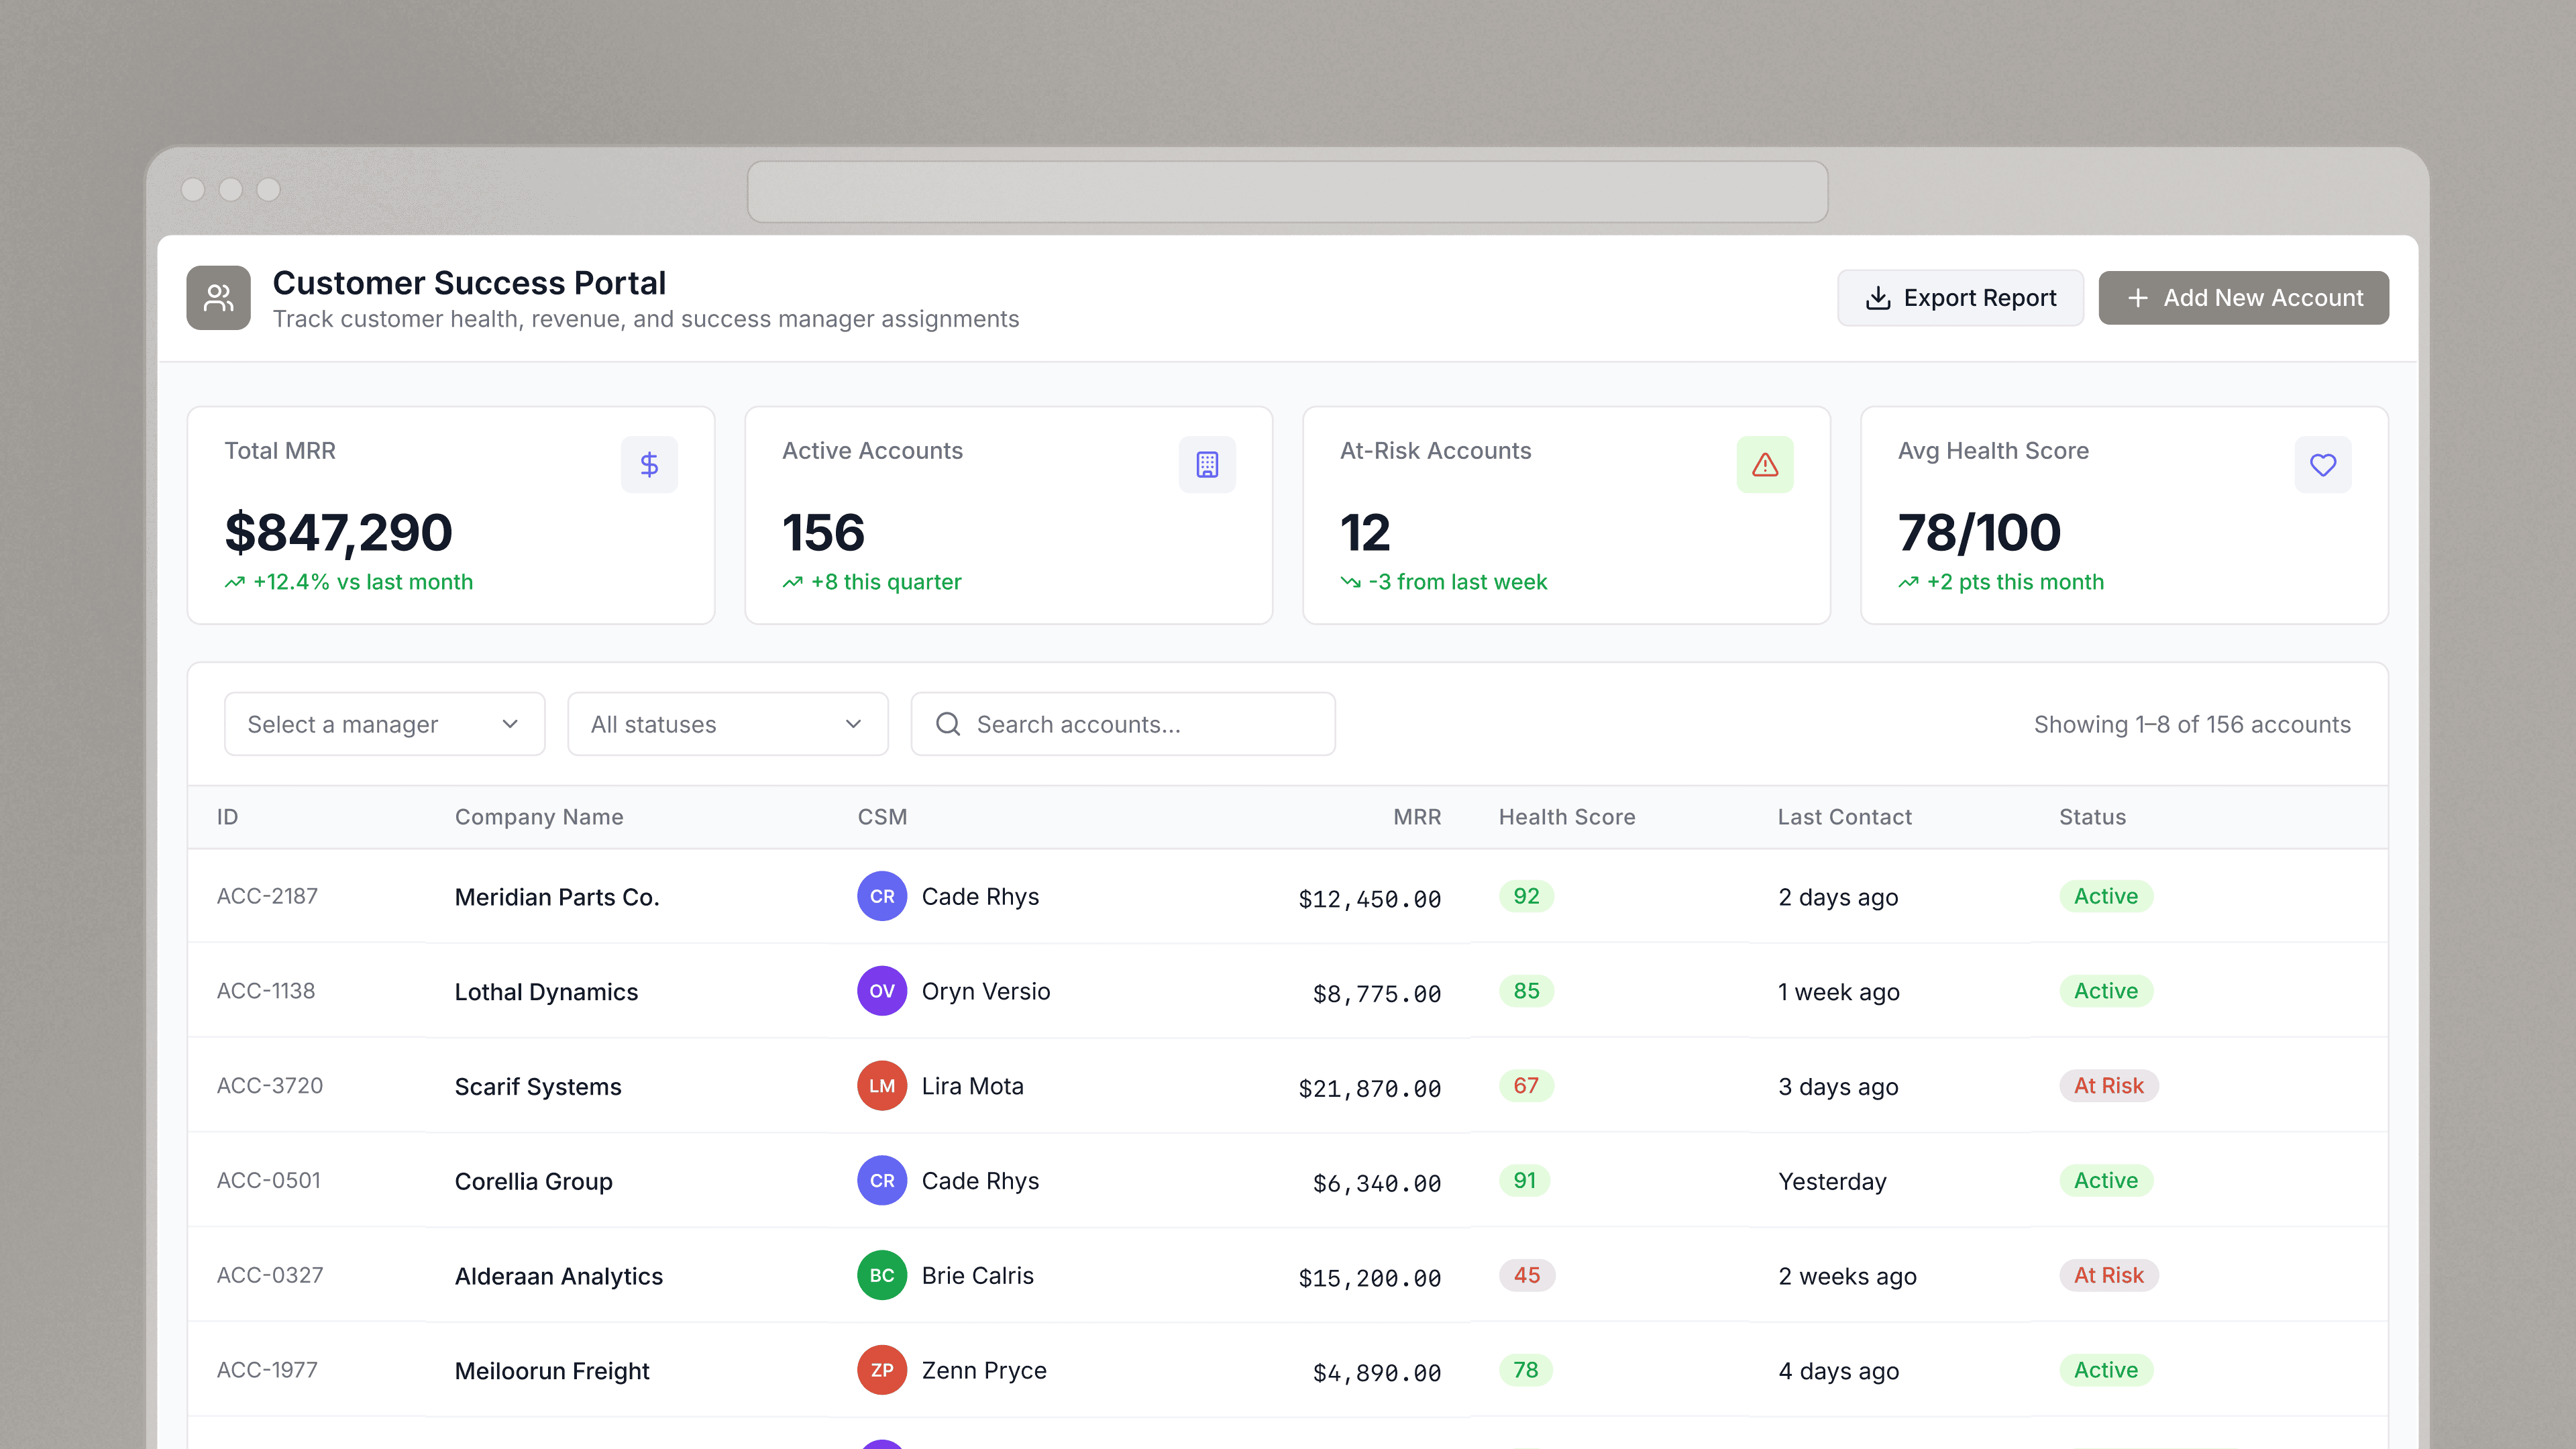This screenshot has width=2576, height=1449.
Task: Select the Lothal Dynamics company name
Action: click(546, 992)
